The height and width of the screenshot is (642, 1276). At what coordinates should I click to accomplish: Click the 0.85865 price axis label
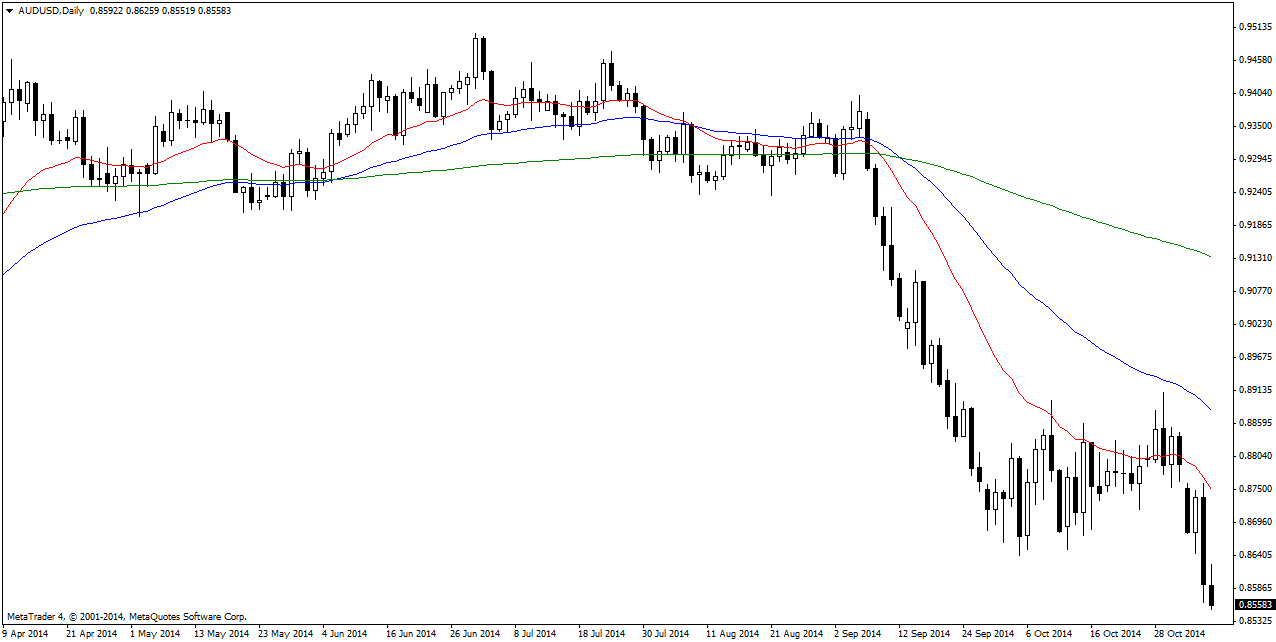tap(1254, 588)
